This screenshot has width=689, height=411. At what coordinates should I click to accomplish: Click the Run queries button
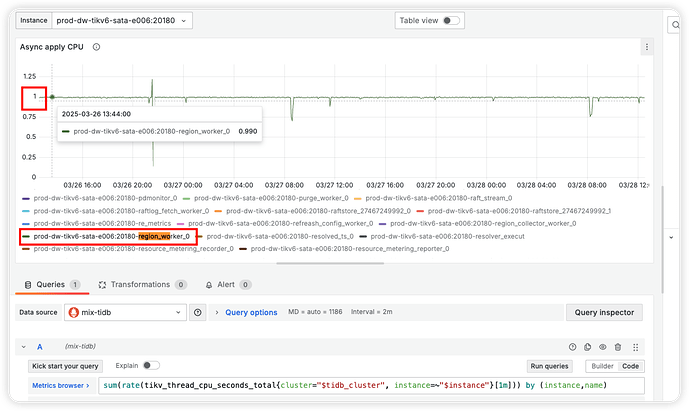pyautogui.click(x=550, y=366)
